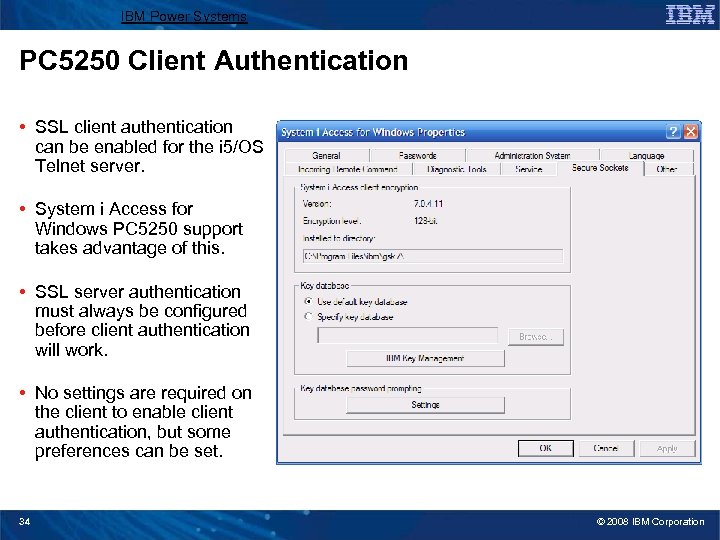Click the slide title PC5250 Client Authentication
The height and width of the screenshot is (540, 720).
point(214,60)
